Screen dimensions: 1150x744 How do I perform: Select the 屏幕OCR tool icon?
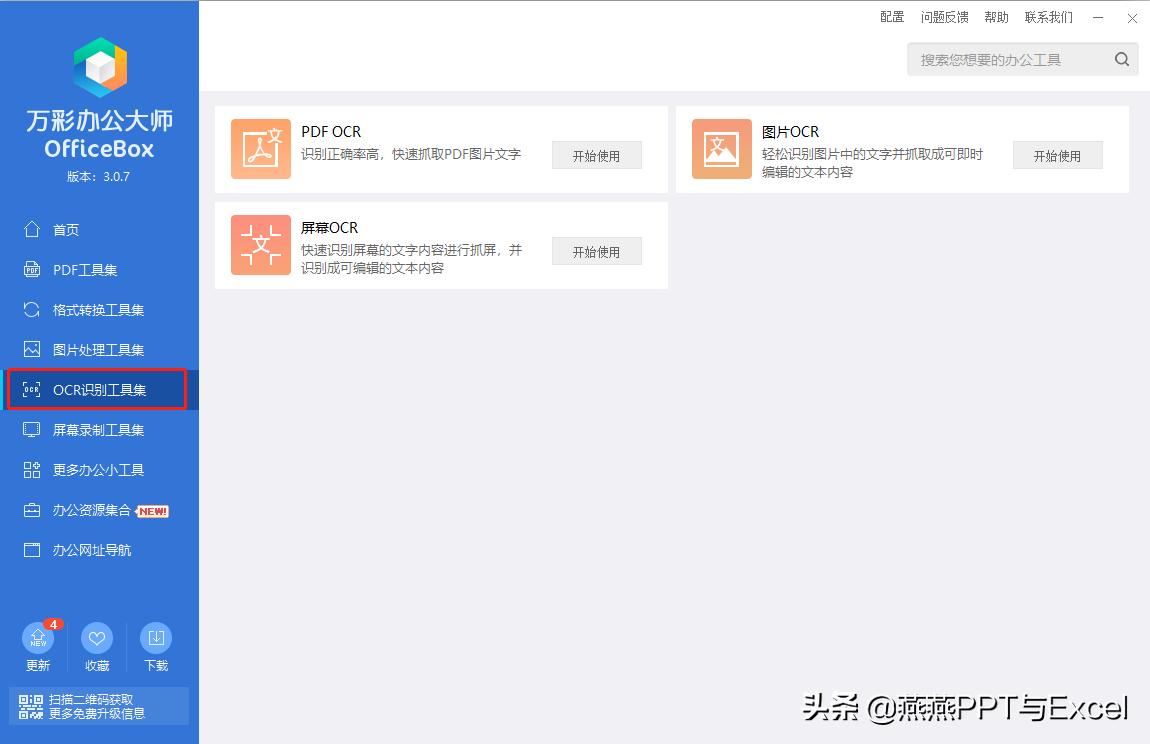point(260,245)
